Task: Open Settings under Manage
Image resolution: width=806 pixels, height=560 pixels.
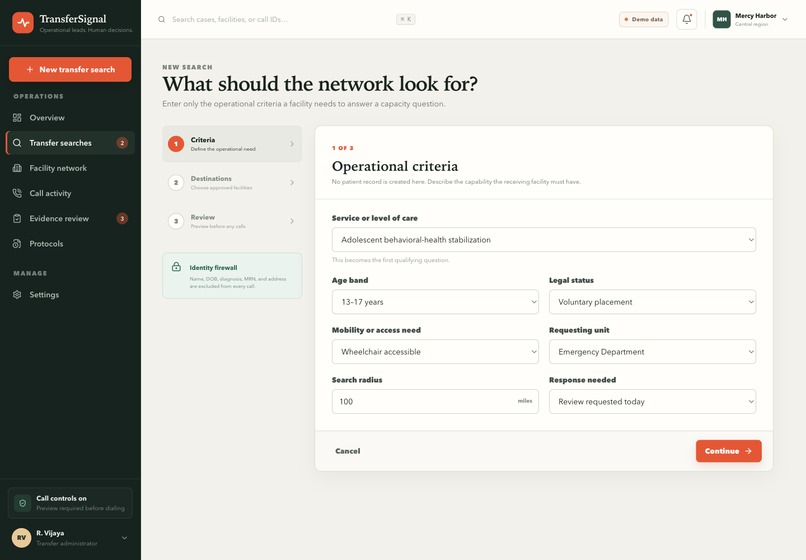Action: (x=70, y=295)
